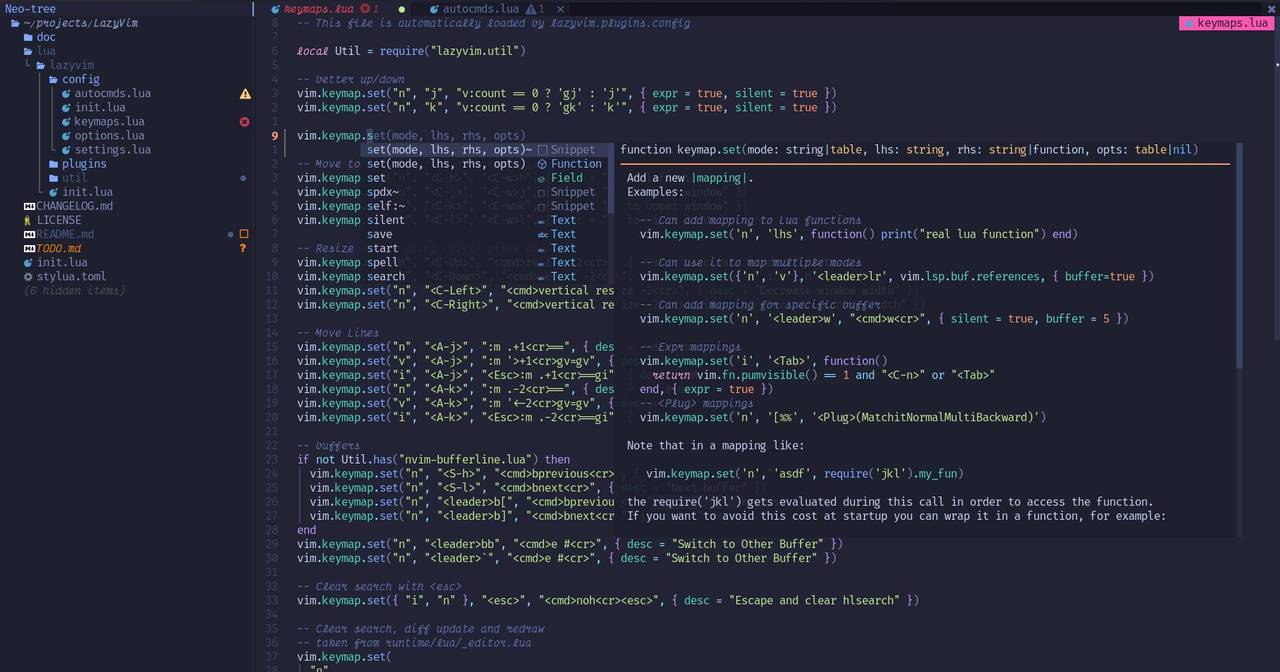The image size is (1280, 672).
Task: Click the key icon next to LICENSE
Action: (28, 219)
